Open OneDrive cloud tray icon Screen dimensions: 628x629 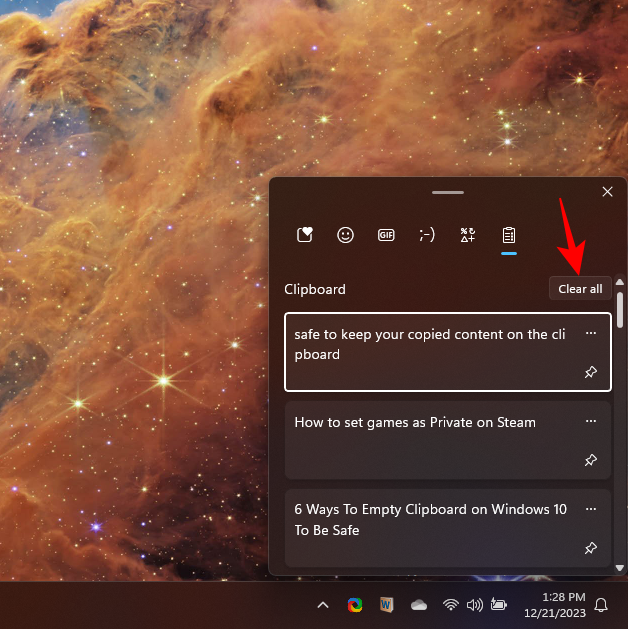click(x=419, y=605)
